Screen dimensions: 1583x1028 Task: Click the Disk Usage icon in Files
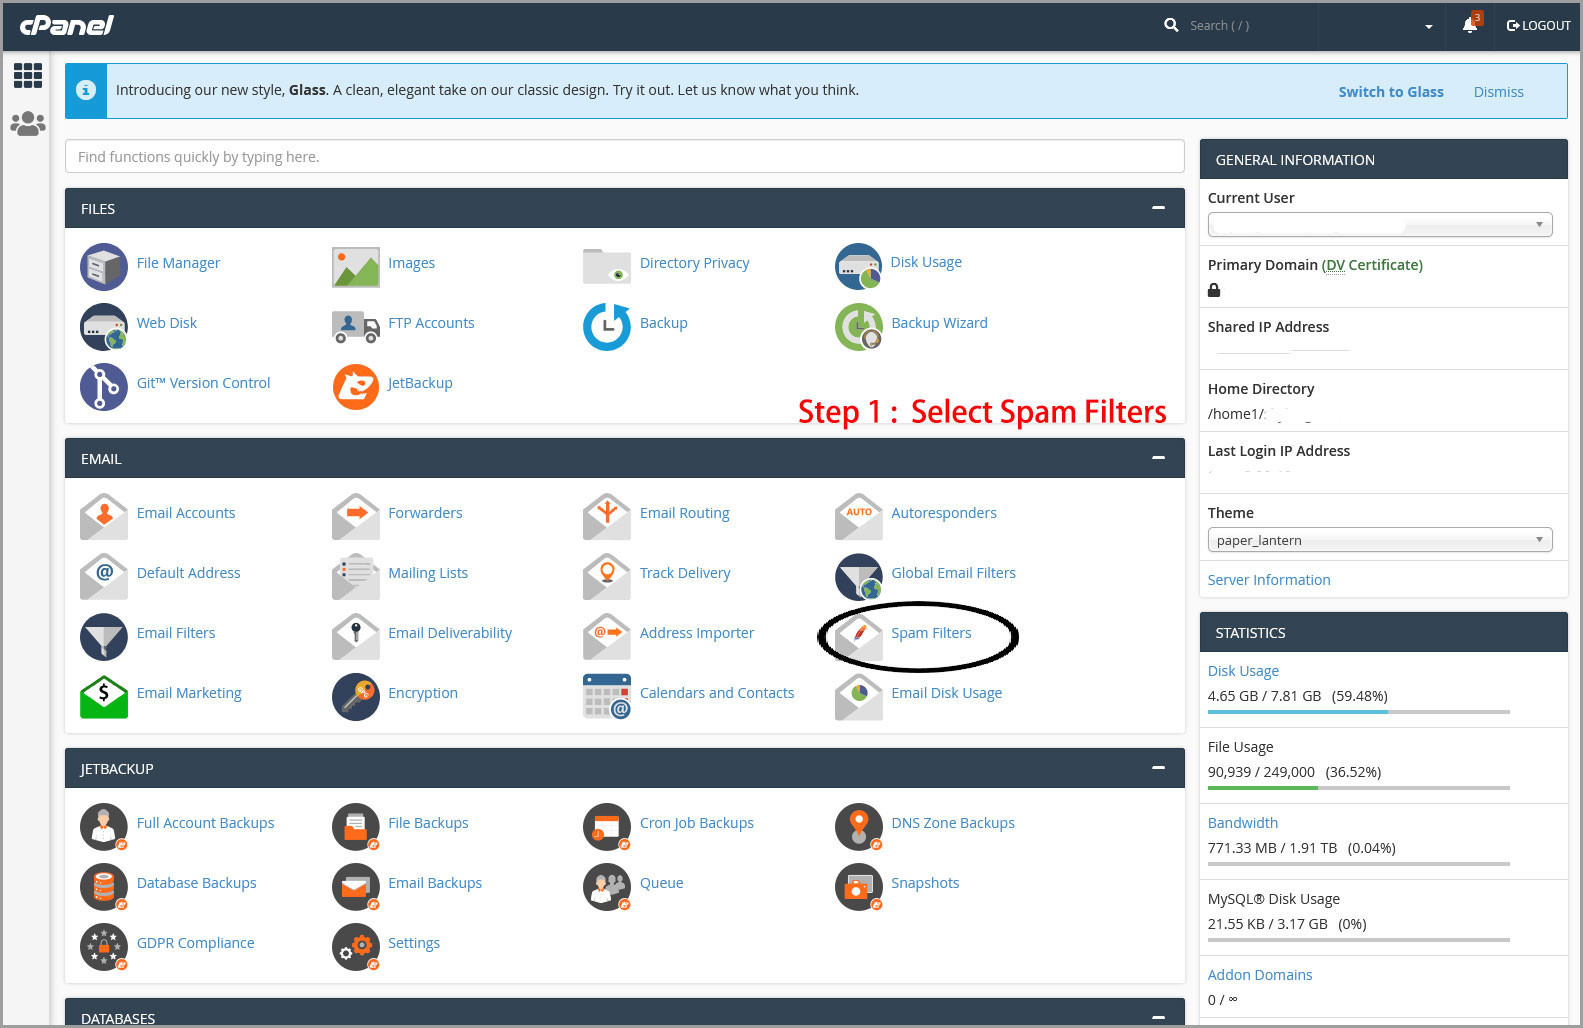tap(859, 267)
